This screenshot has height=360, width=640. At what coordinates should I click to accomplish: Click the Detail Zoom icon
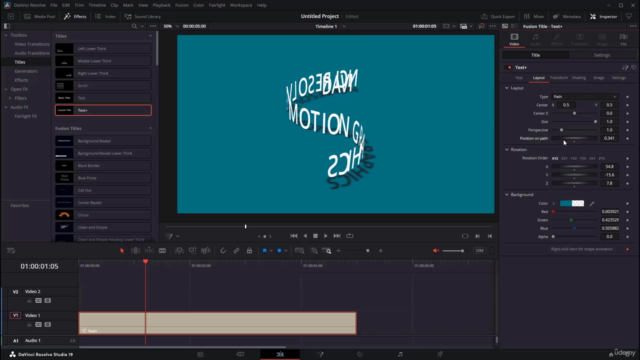click(x=314, y=251)
